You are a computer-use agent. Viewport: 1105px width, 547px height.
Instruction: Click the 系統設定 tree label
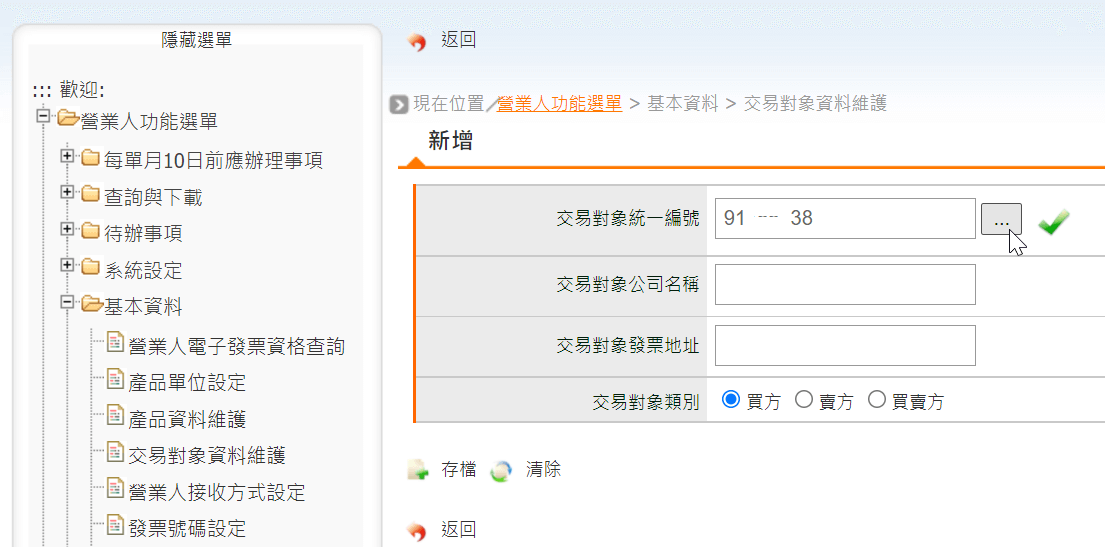point(144,270)
